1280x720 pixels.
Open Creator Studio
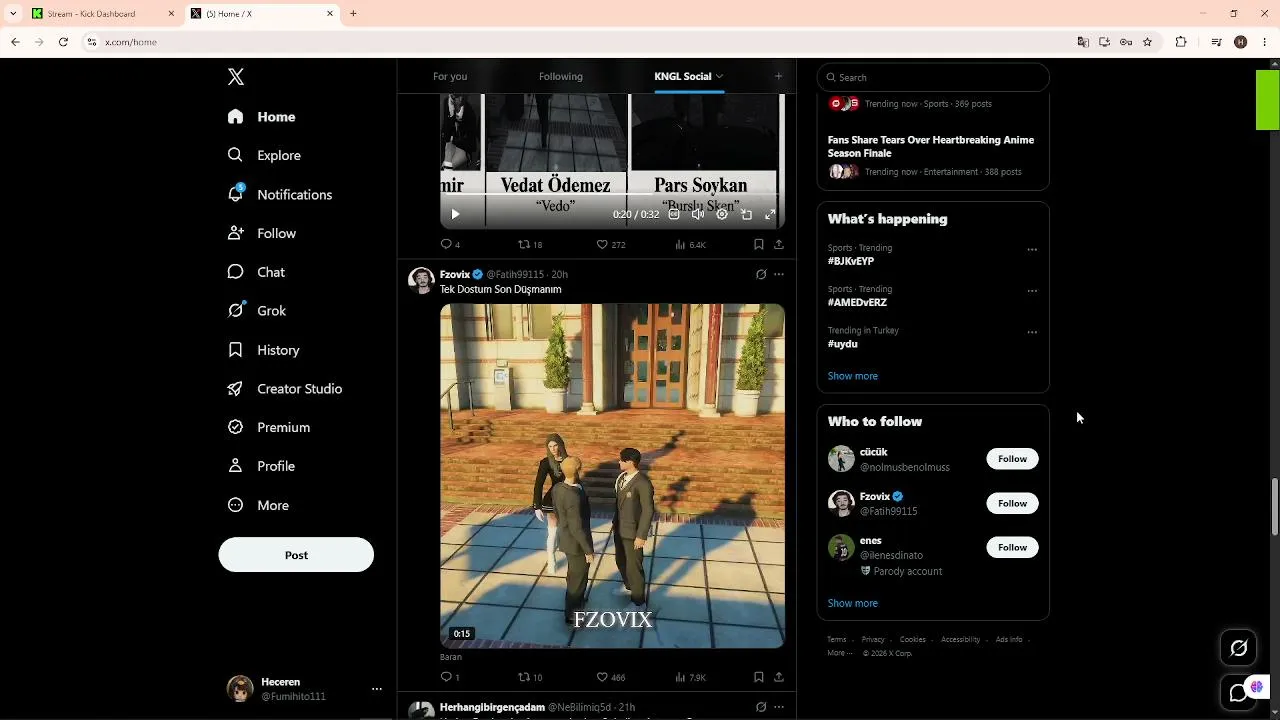pyautogui.click(x=284, y=389)
